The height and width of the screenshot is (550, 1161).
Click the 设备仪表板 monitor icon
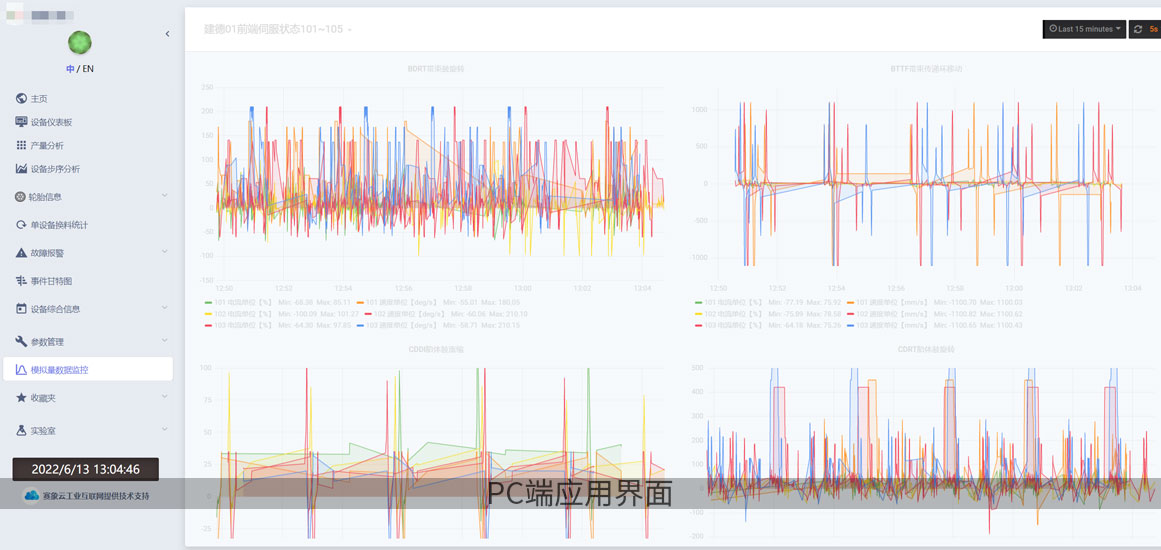(21, 122)
